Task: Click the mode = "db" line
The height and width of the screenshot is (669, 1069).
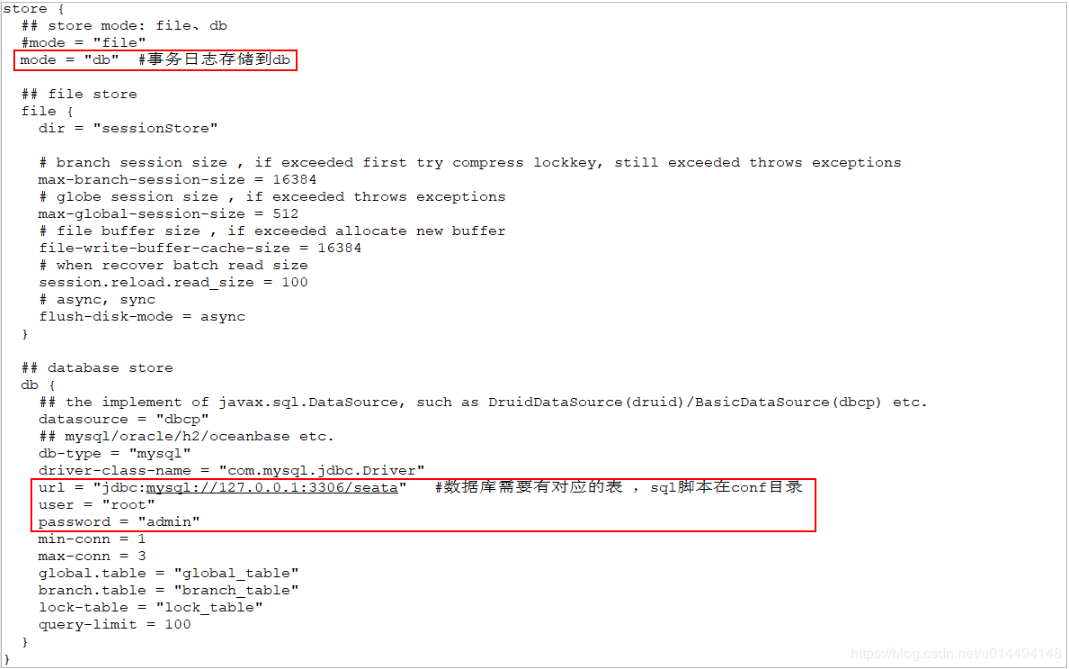Action: point(70,60)
